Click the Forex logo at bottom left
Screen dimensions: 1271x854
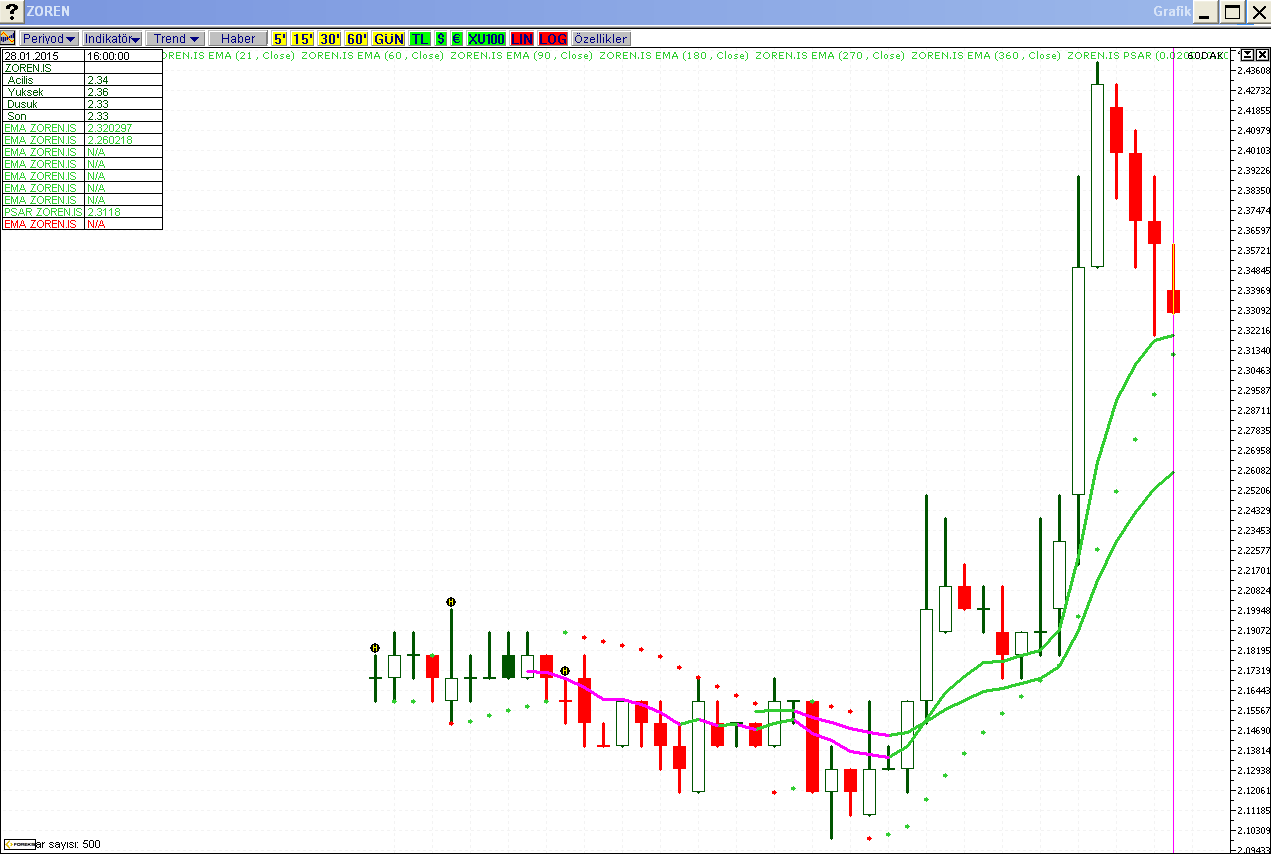point(19,844)
